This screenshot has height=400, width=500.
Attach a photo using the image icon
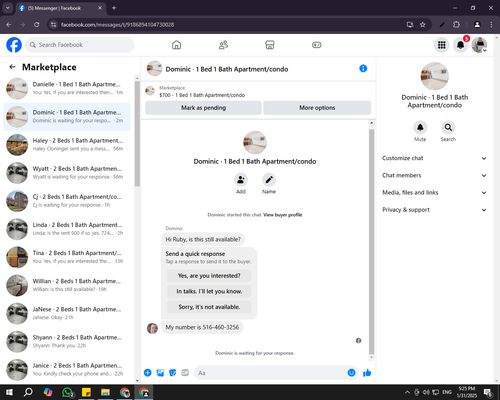point(160,373)
